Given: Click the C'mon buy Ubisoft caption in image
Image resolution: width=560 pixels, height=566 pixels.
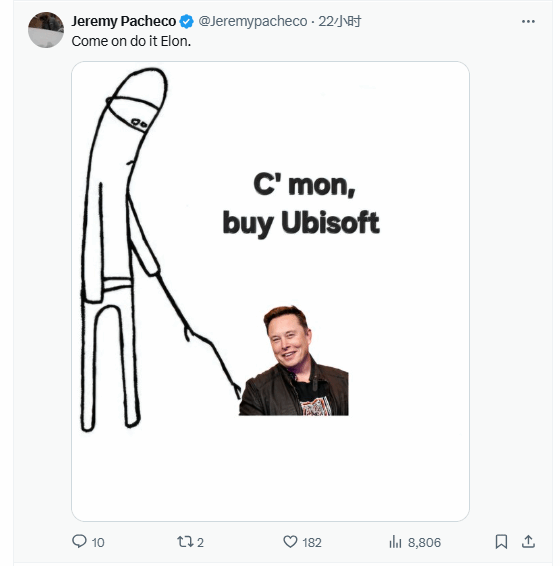Looking at the screenshot, I should [x=301, y=204].
